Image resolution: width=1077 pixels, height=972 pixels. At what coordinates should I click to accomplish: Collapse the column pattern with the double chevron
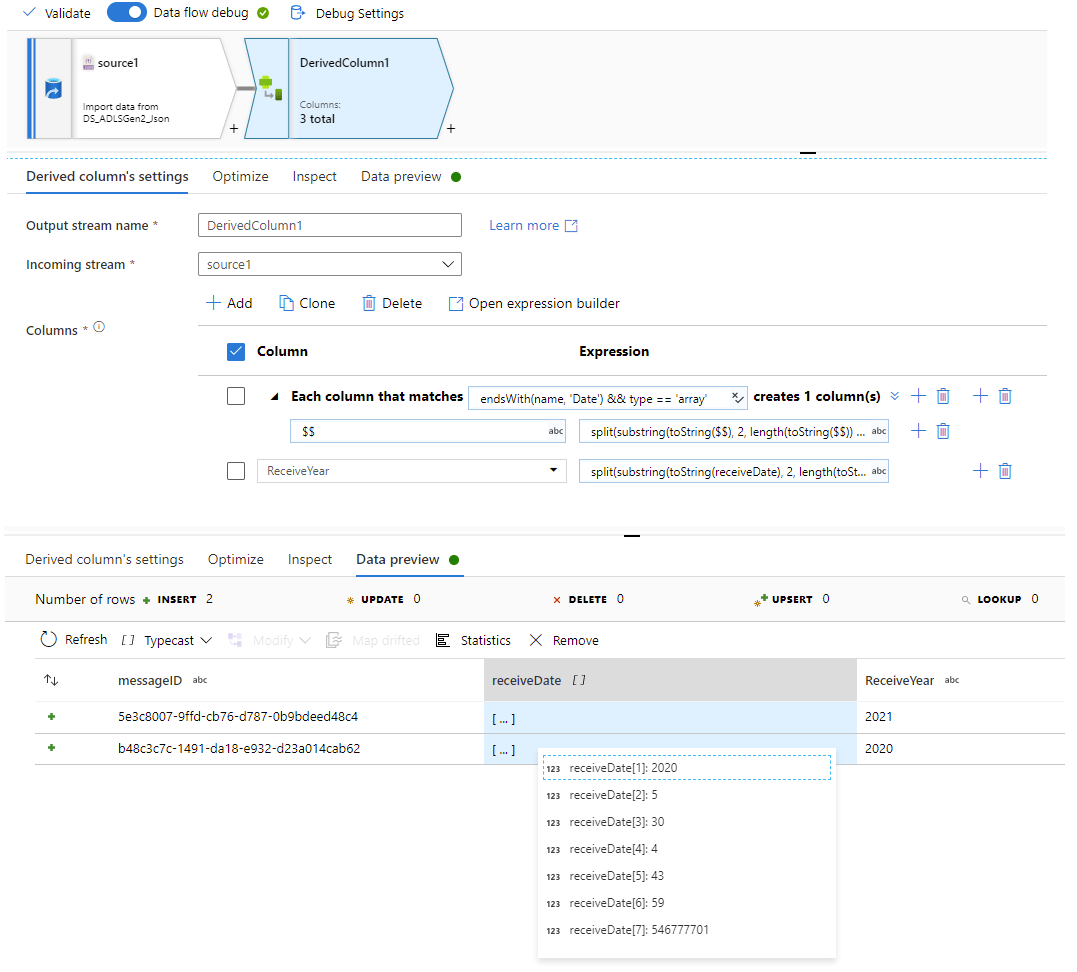click(x=893, y=396)
